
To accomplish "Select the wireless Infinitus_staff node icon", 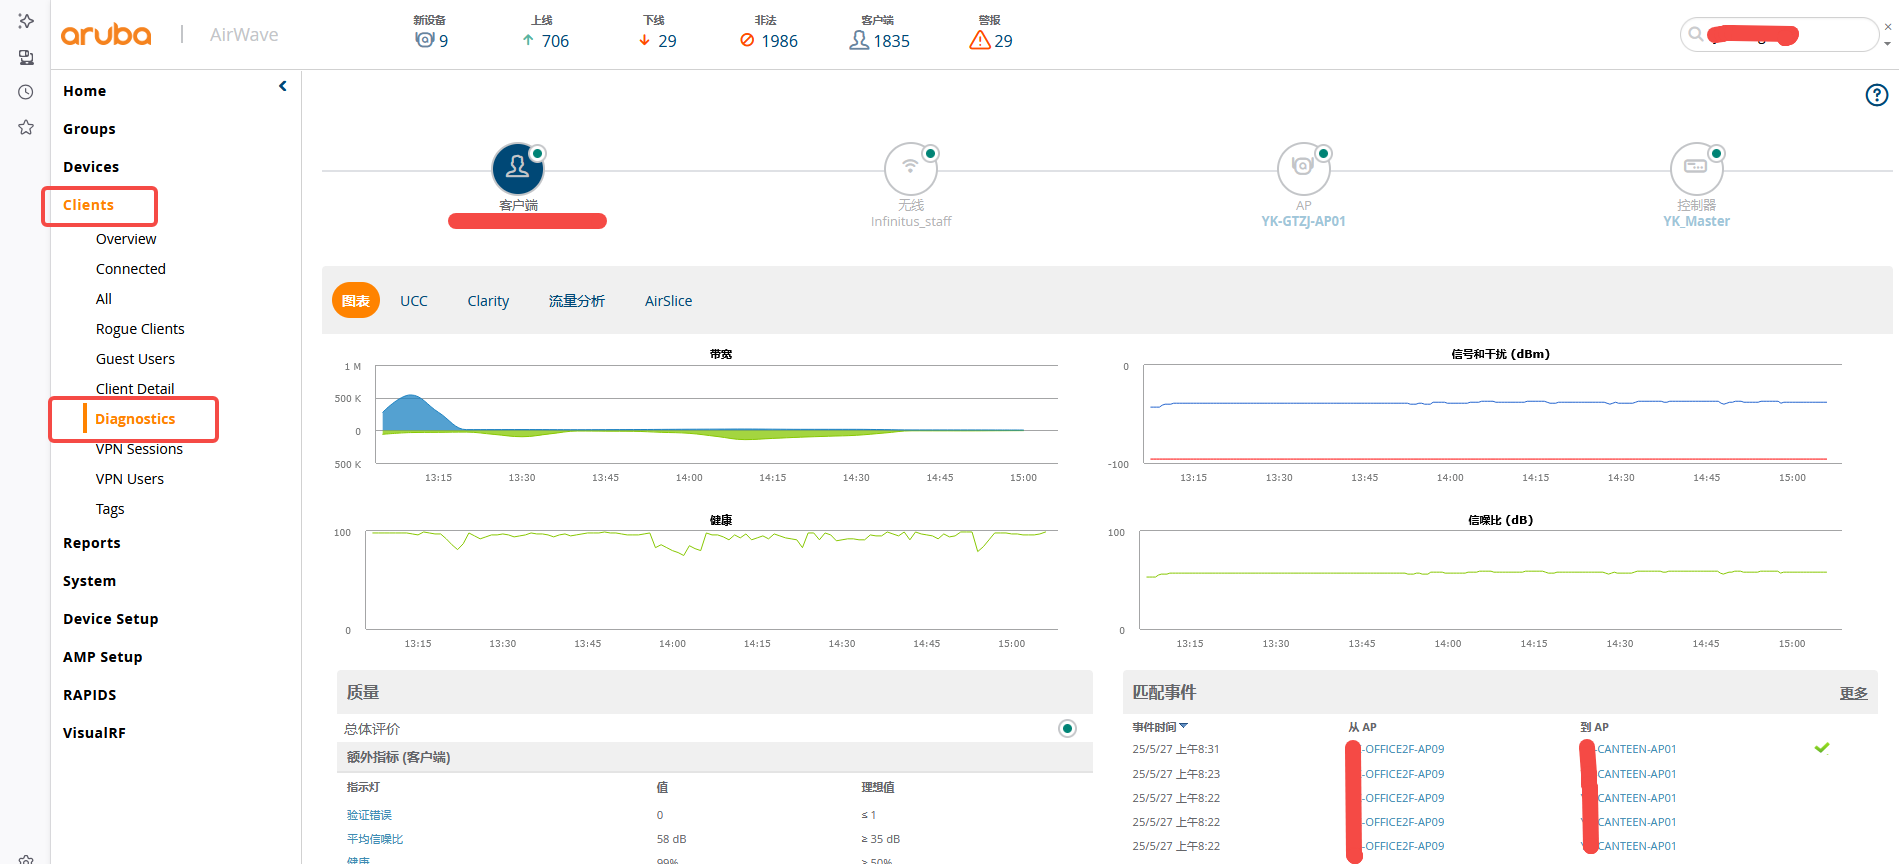I will pos(910,168).
